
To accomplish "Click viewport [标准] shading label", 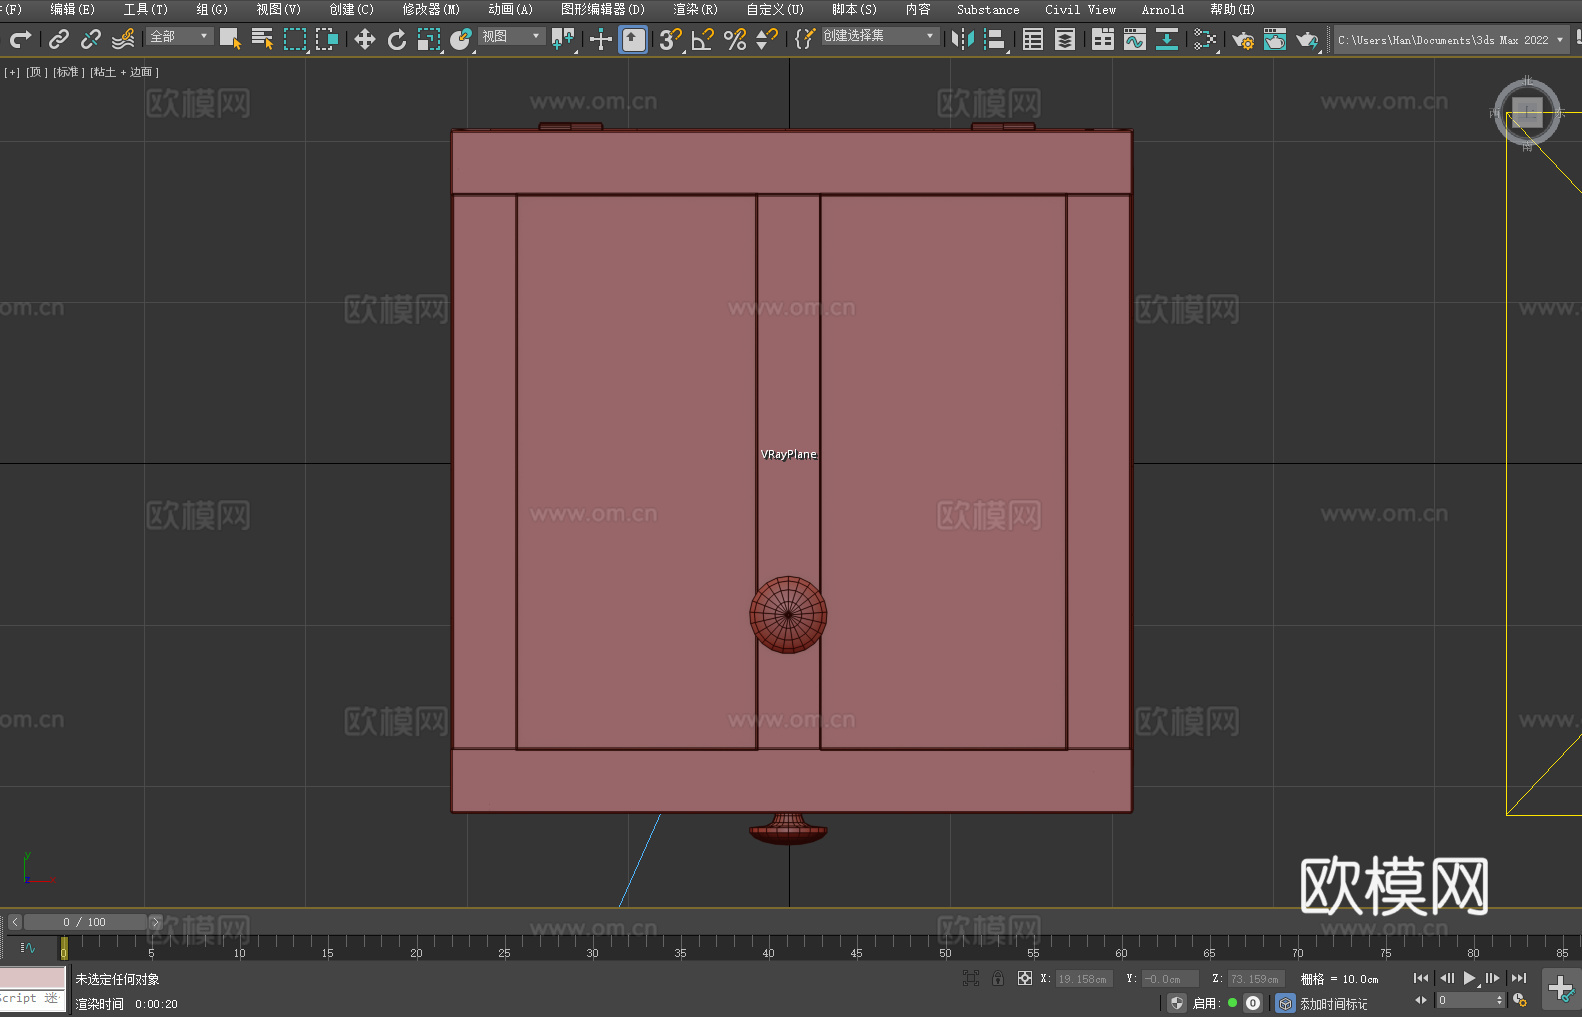I will coord(68,72).
